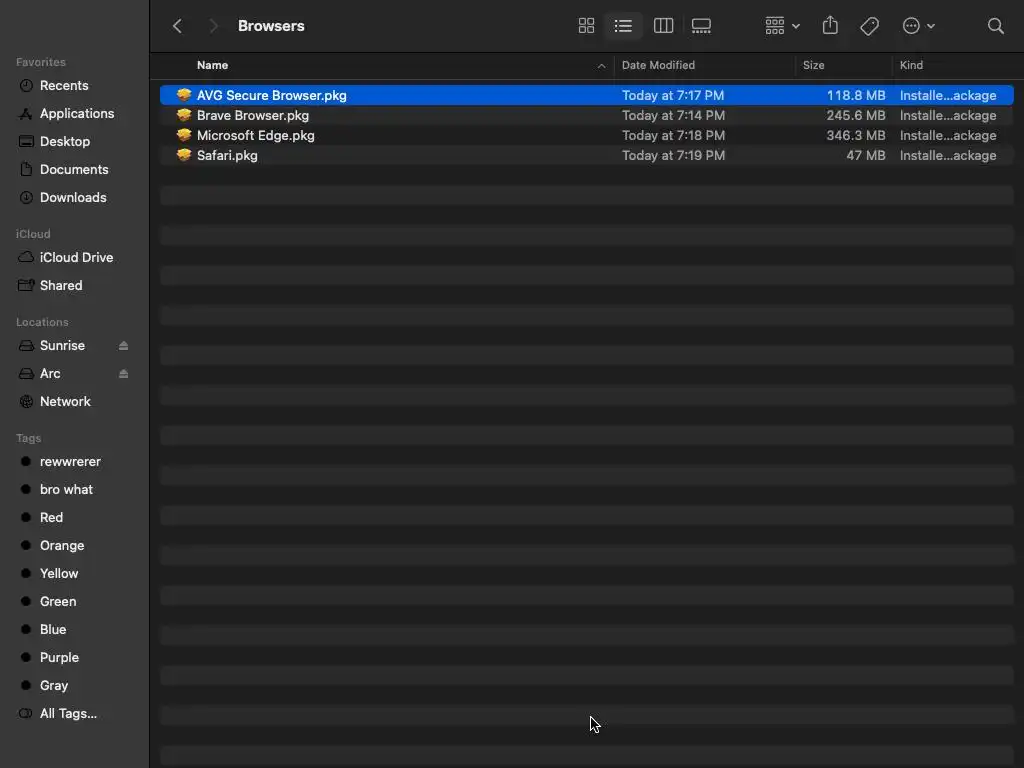
Task: Open the Arc volume in sidebar
Action: coord(50,374)
